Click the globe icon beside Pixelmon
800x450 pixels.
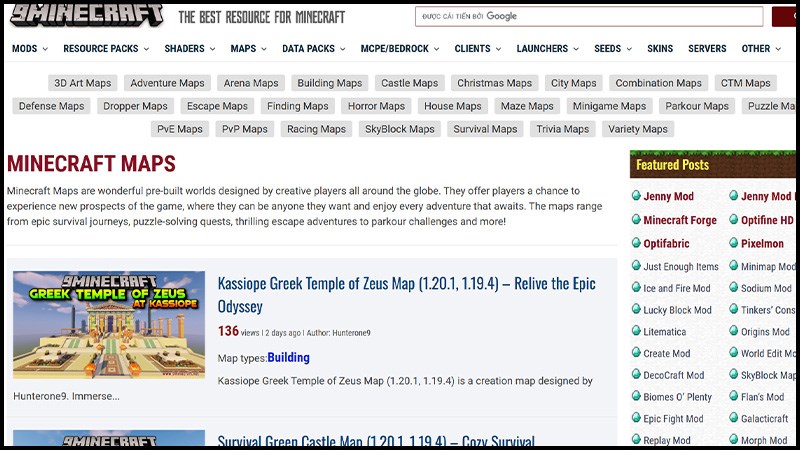click(734, 243)
